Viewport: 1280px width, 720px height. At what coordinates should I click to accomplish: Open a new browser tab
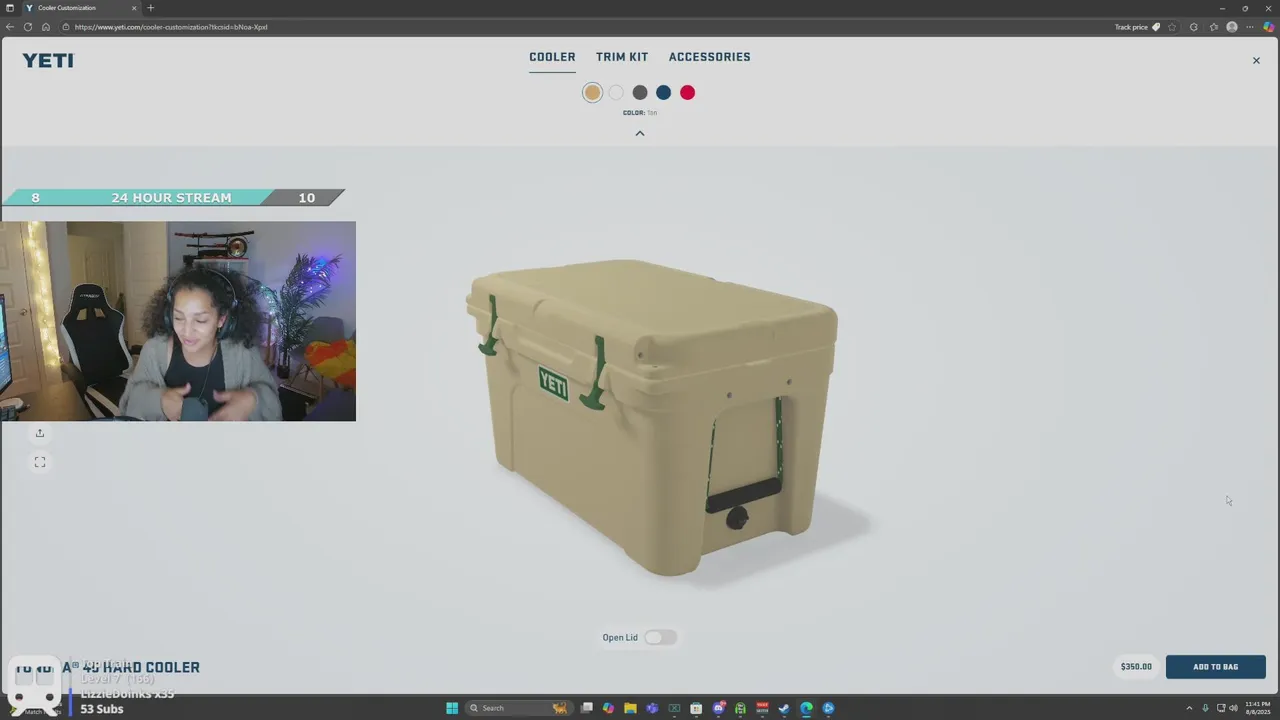click(151, 8)
